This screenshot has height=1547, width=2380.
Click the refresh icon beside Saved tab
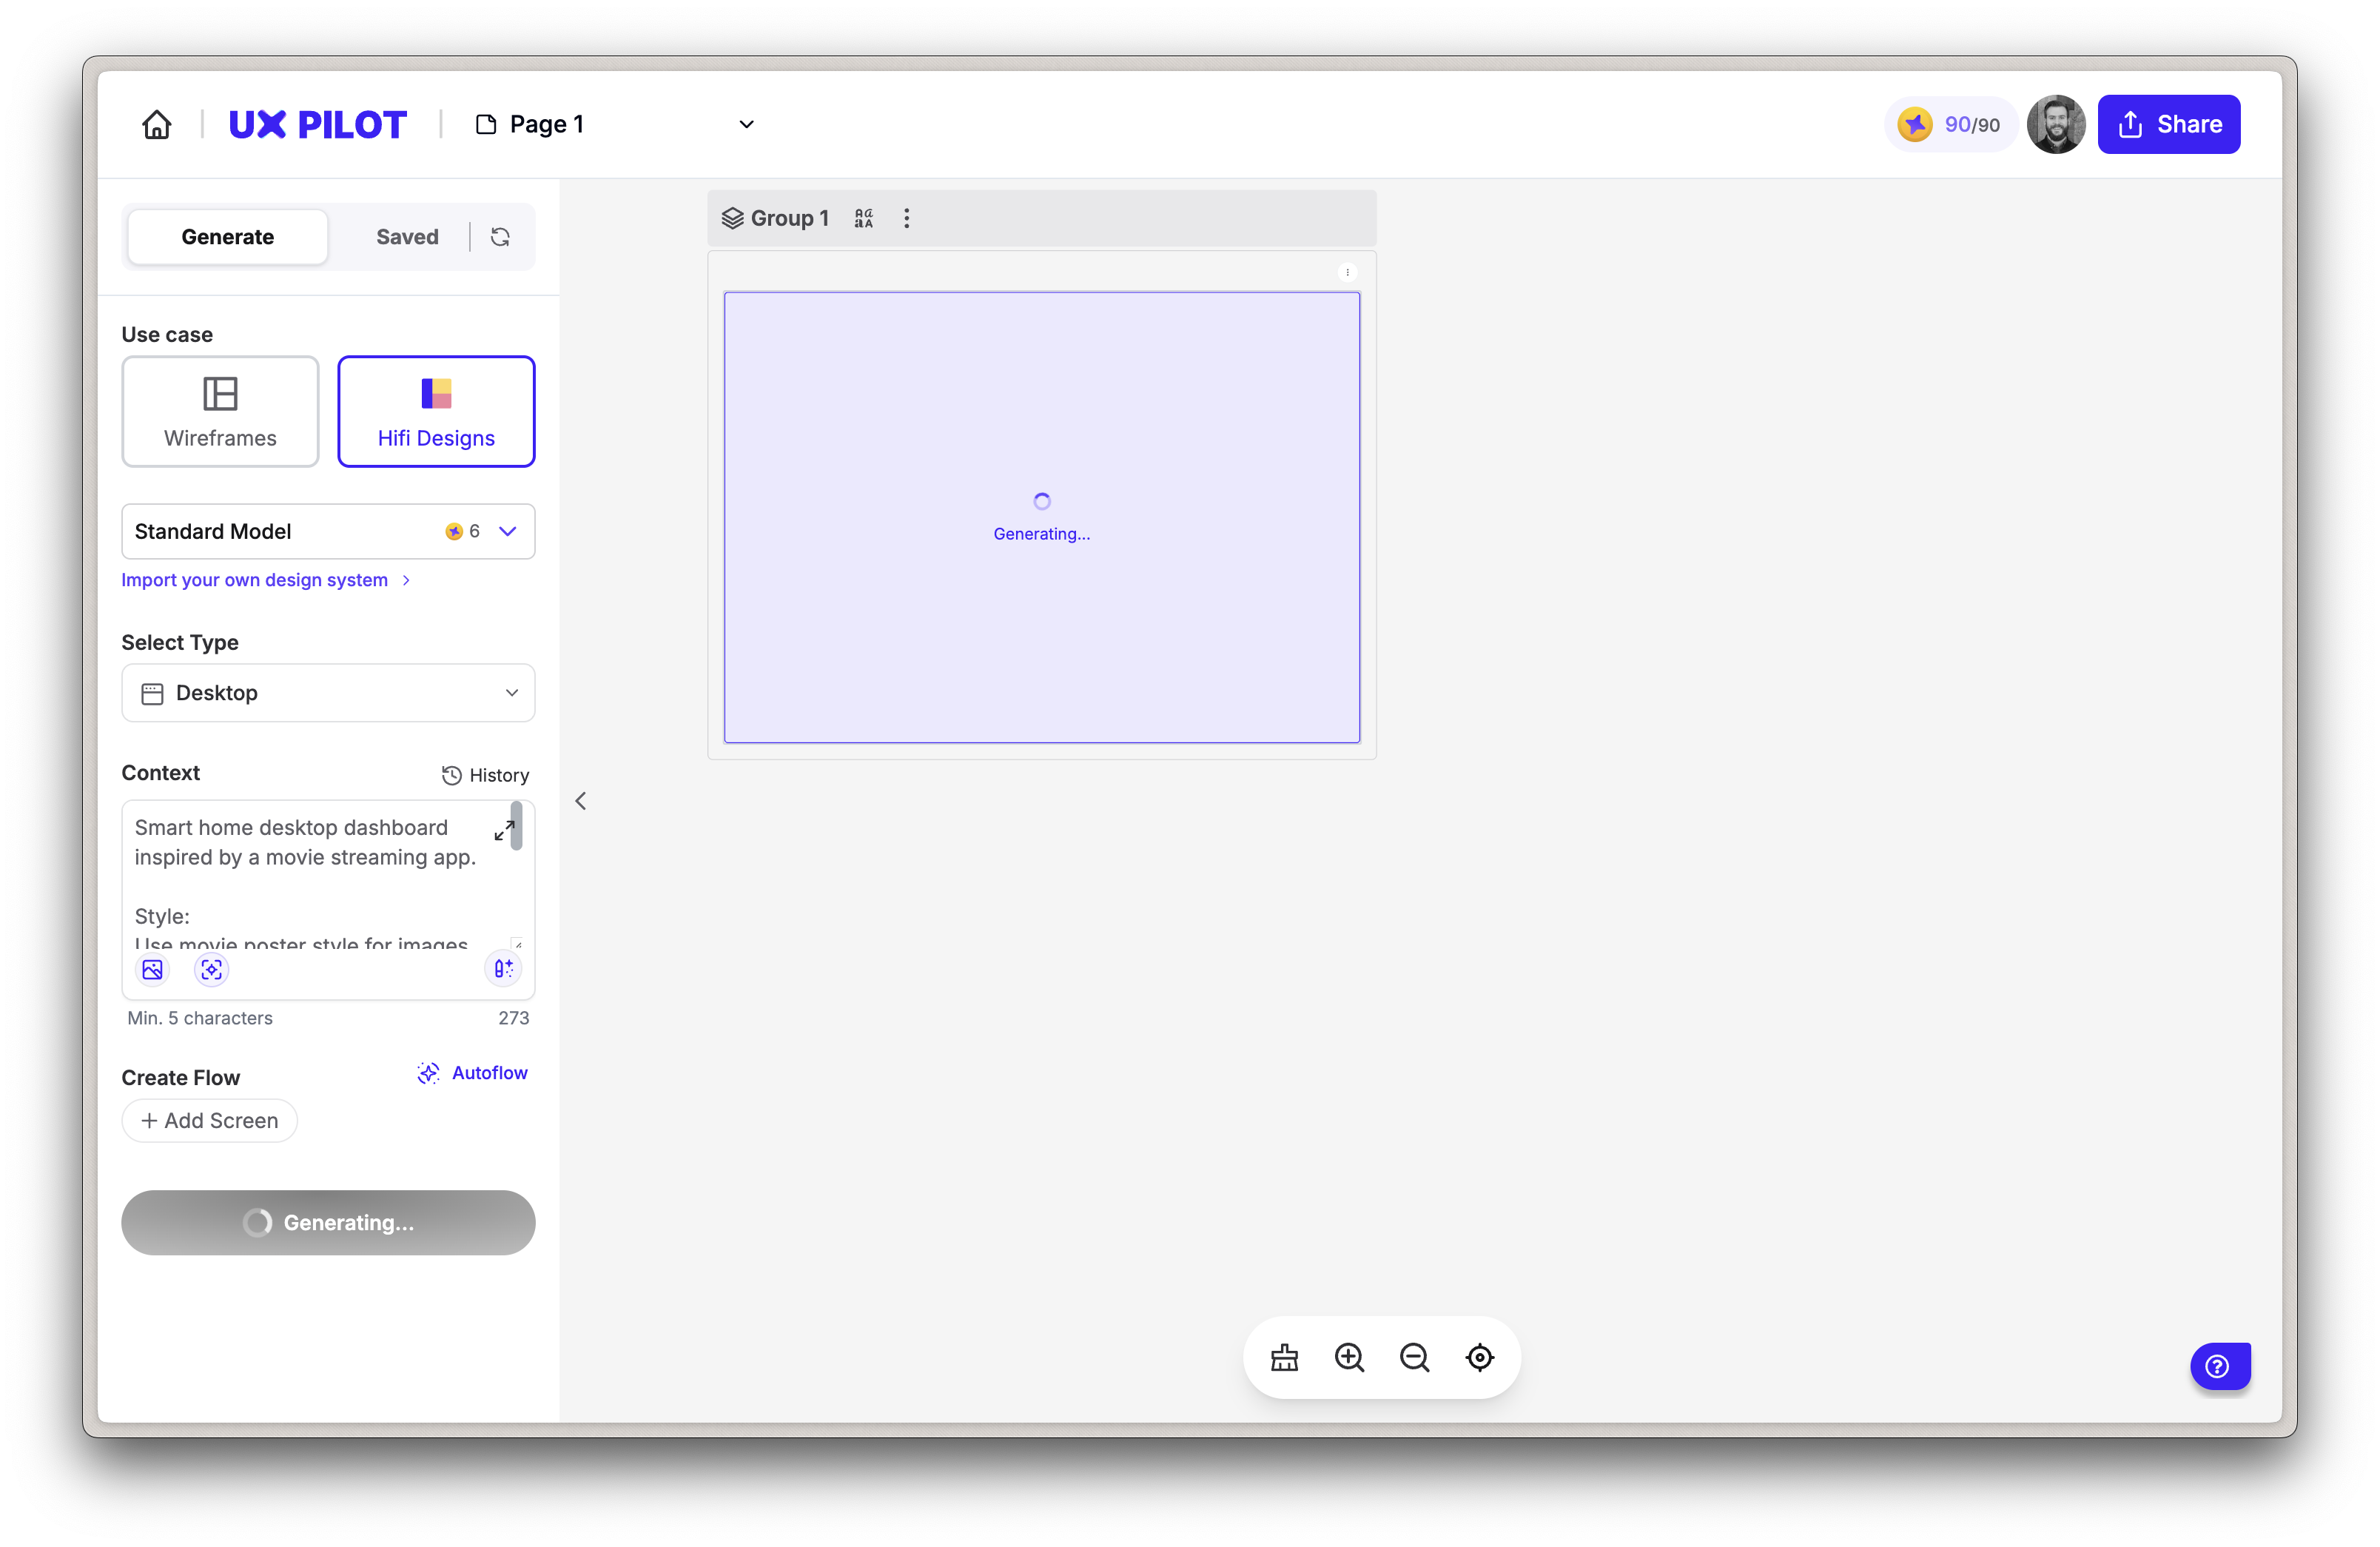coord(500,237)
